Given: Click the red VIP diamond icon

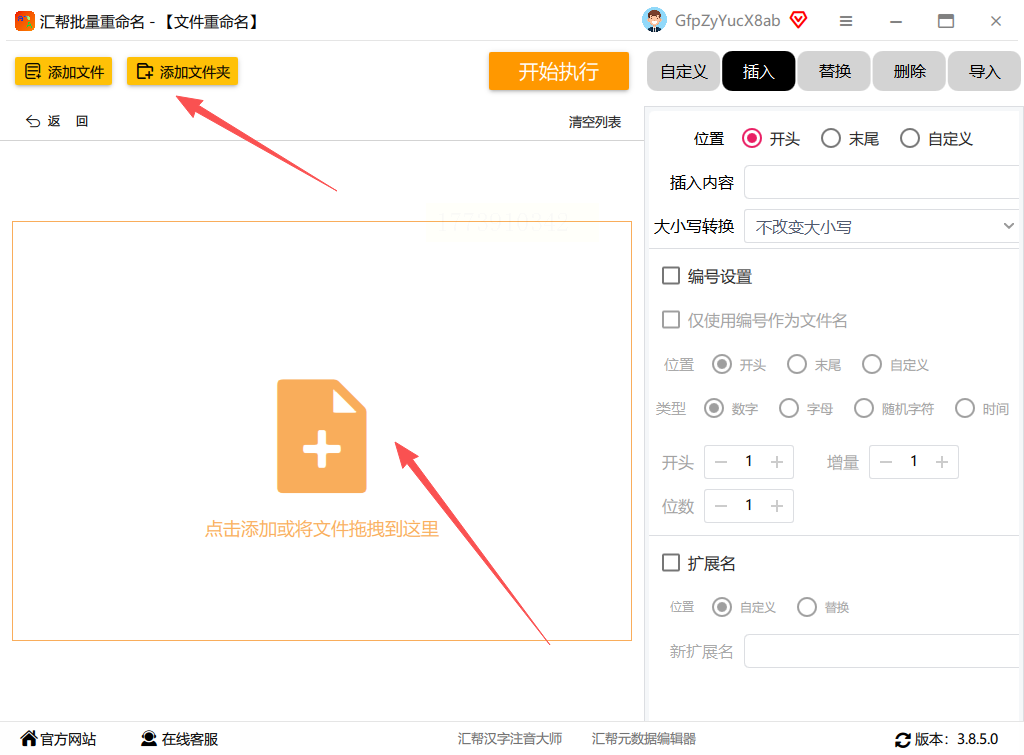Looking at the screenshot, I should pyautogui.click(x=798, y=20).
